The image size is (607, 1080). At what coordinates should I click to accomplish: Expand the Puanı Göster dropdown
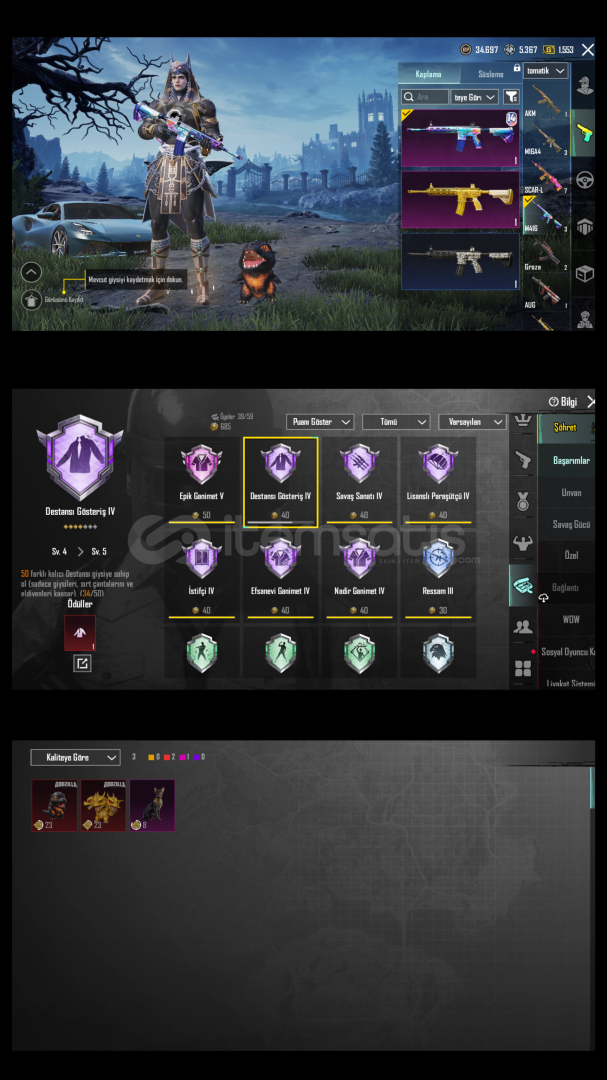(x=320, y=422)
